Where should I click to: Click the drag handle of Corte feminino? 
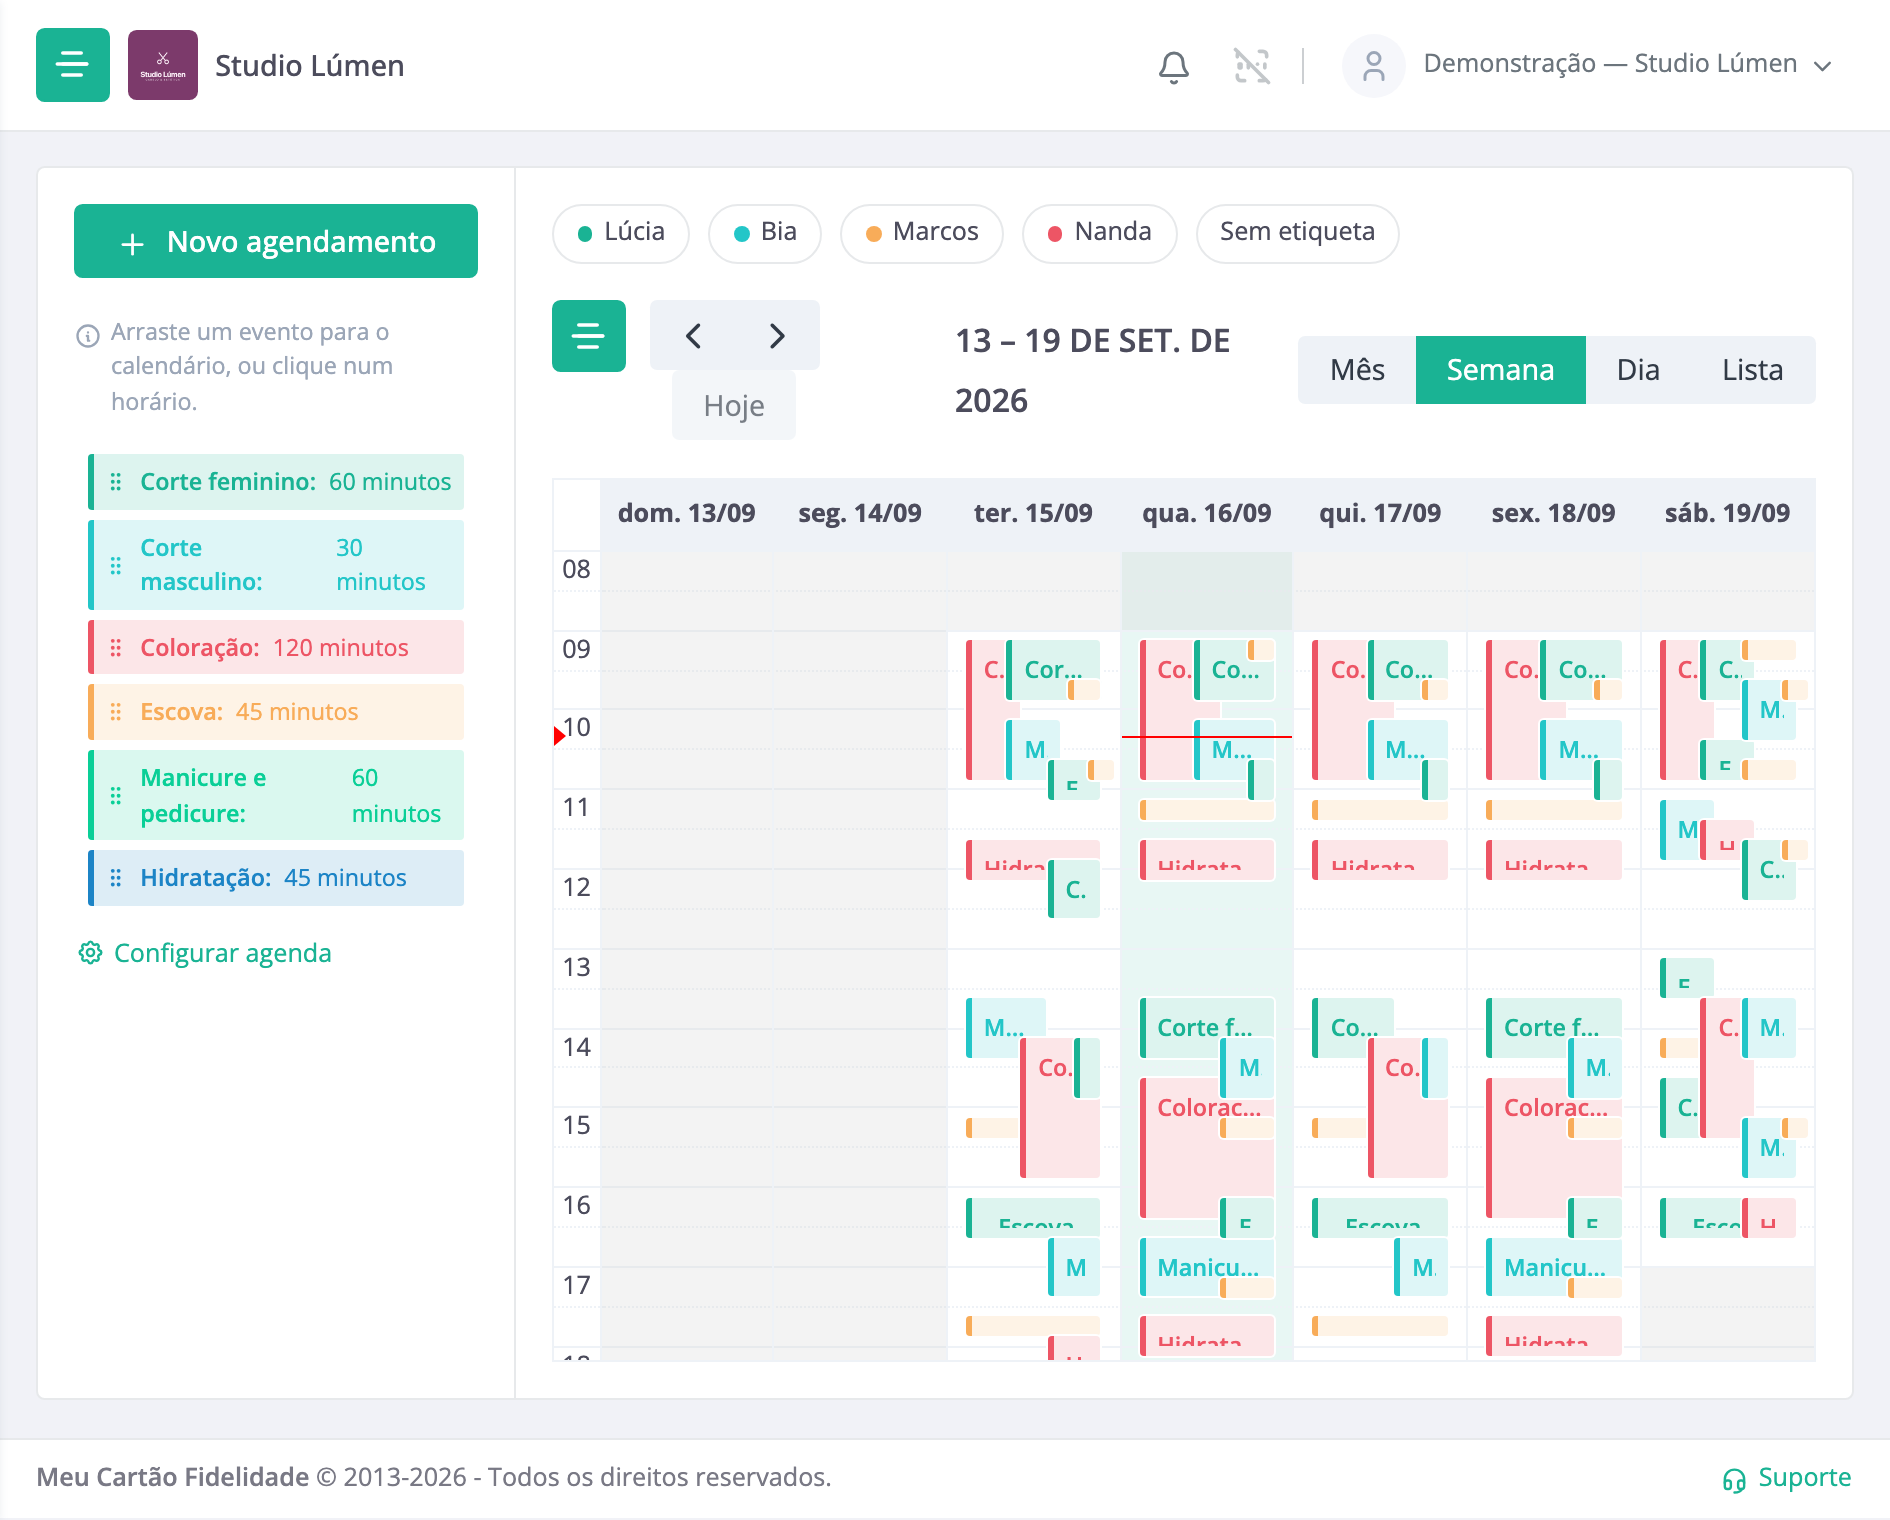[x=116, y=482]
